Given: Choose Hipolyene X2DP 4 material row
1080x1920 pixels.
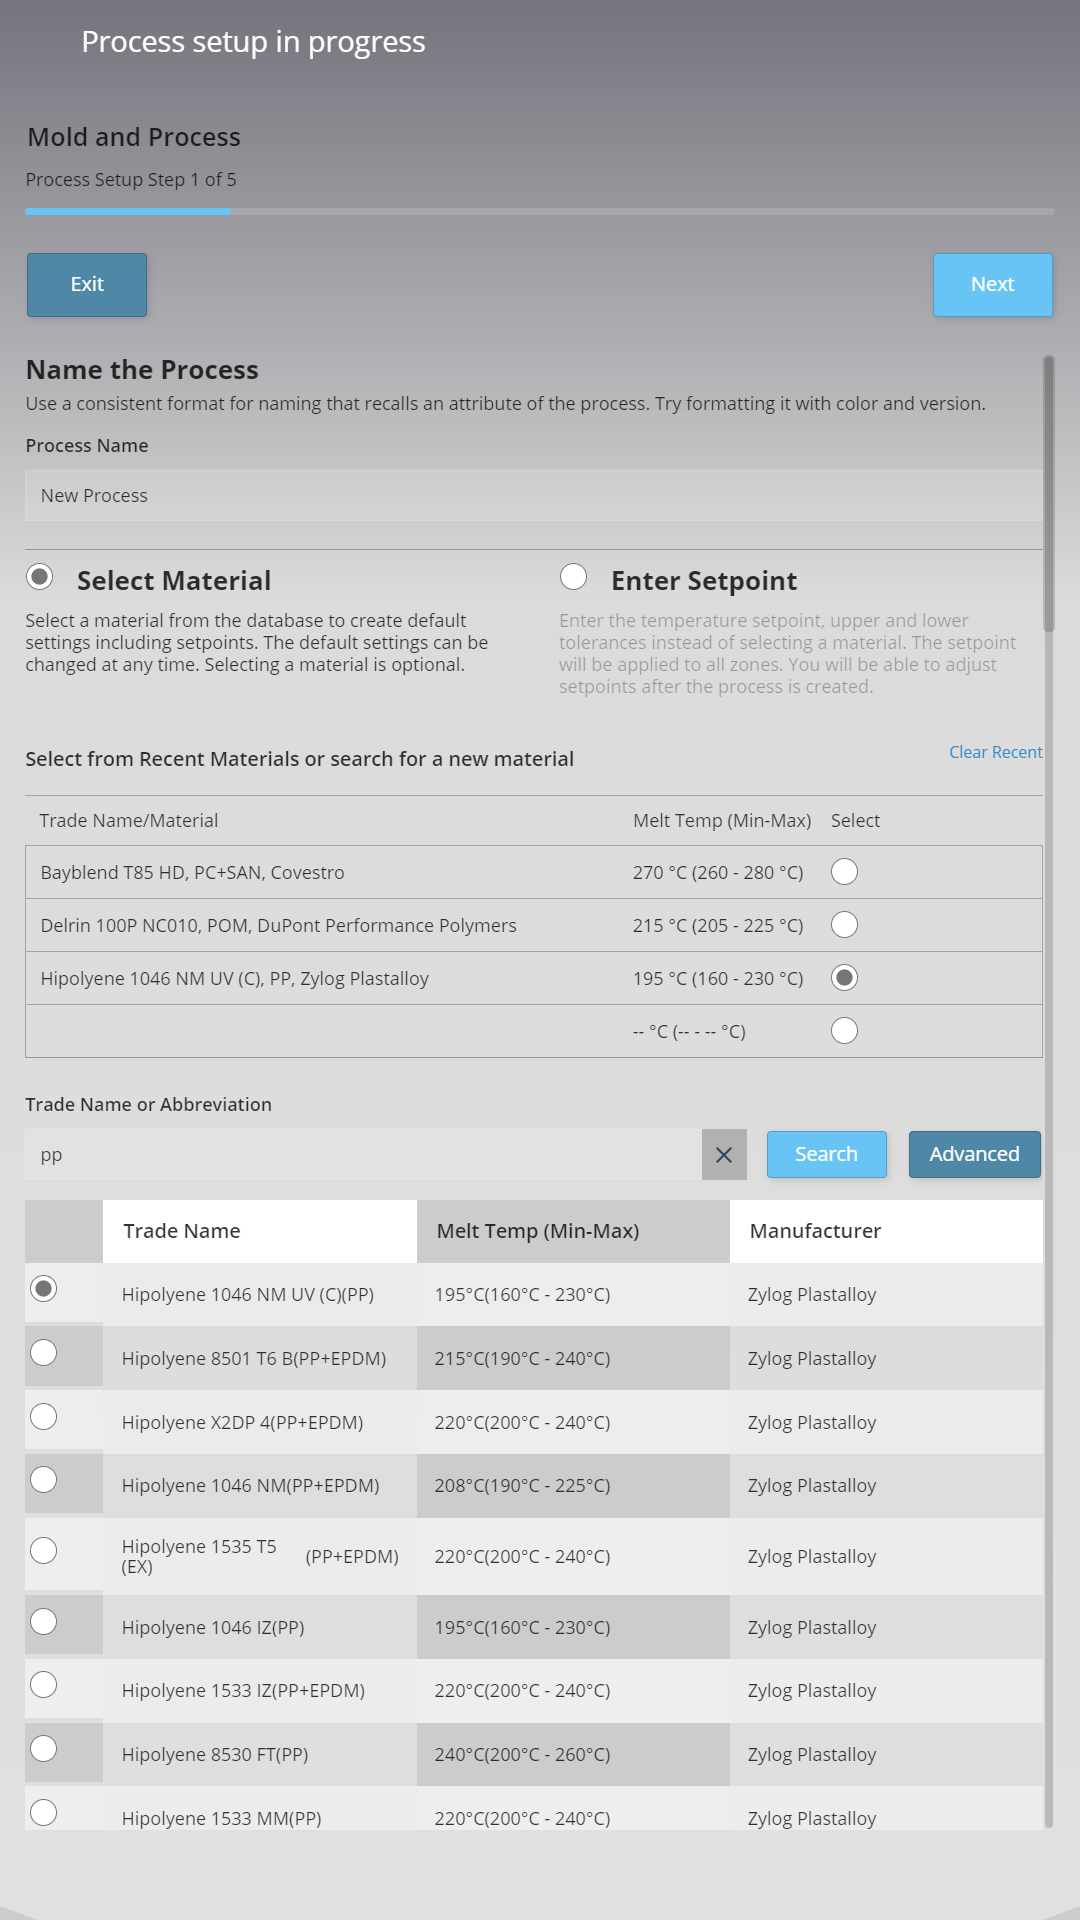Looking at the screenshot, I should [44, 1417].
